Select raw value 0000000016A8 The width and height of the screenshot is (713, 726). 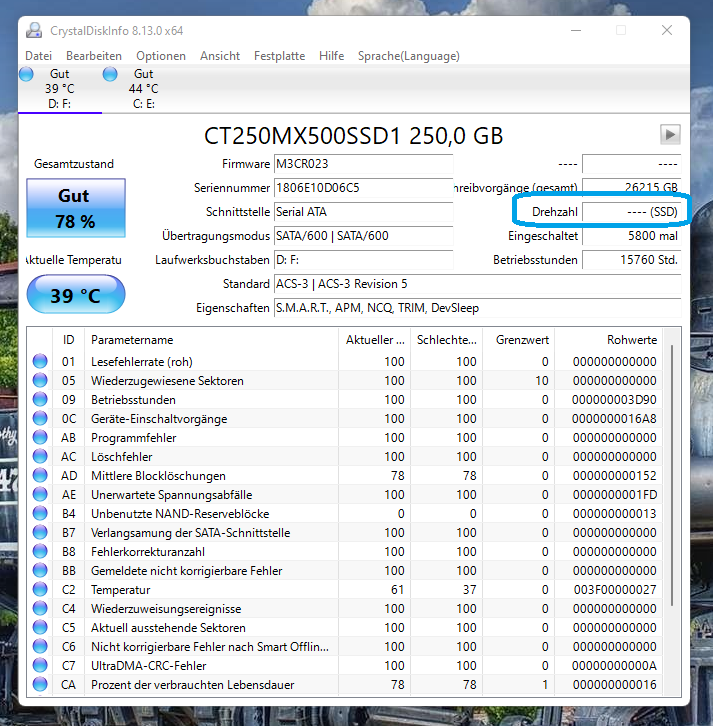(x=614, y=419)
